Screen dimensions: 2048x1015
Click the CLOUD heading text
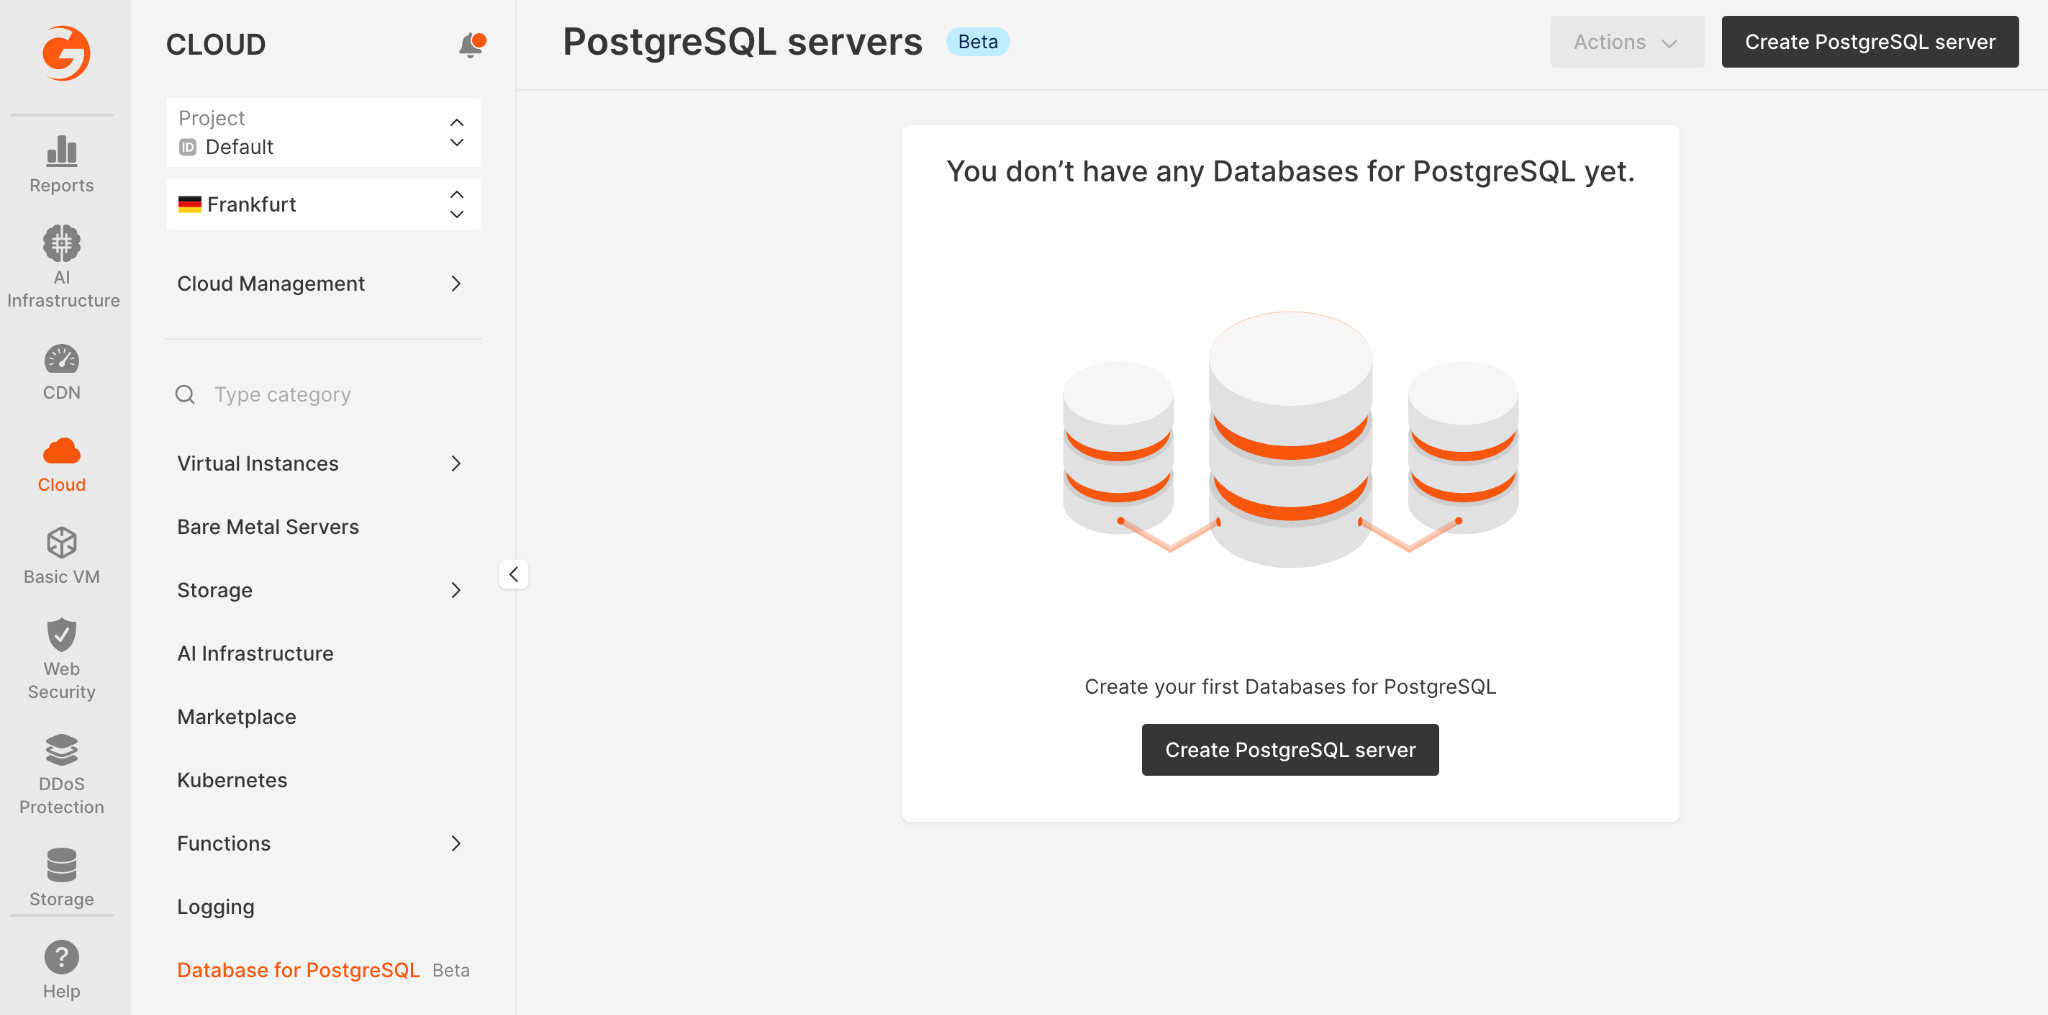click(x=216, y=45)
